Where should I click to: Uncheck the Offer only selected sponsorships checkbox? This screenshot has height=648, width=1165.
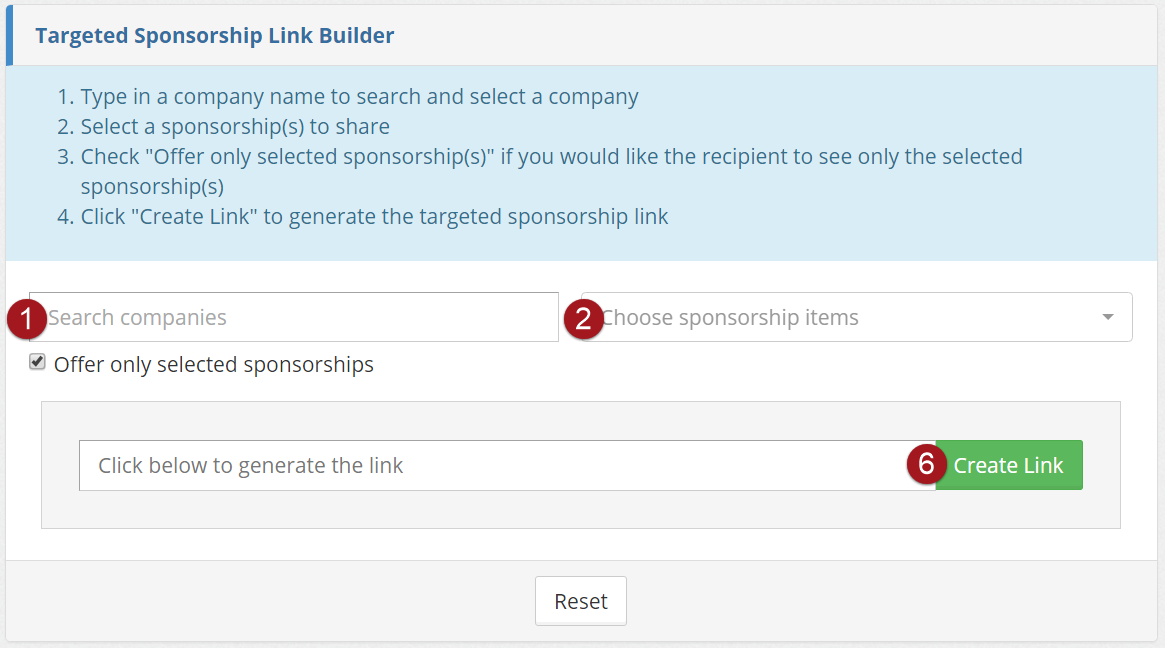pyautogui.click(x=38, y=362)
